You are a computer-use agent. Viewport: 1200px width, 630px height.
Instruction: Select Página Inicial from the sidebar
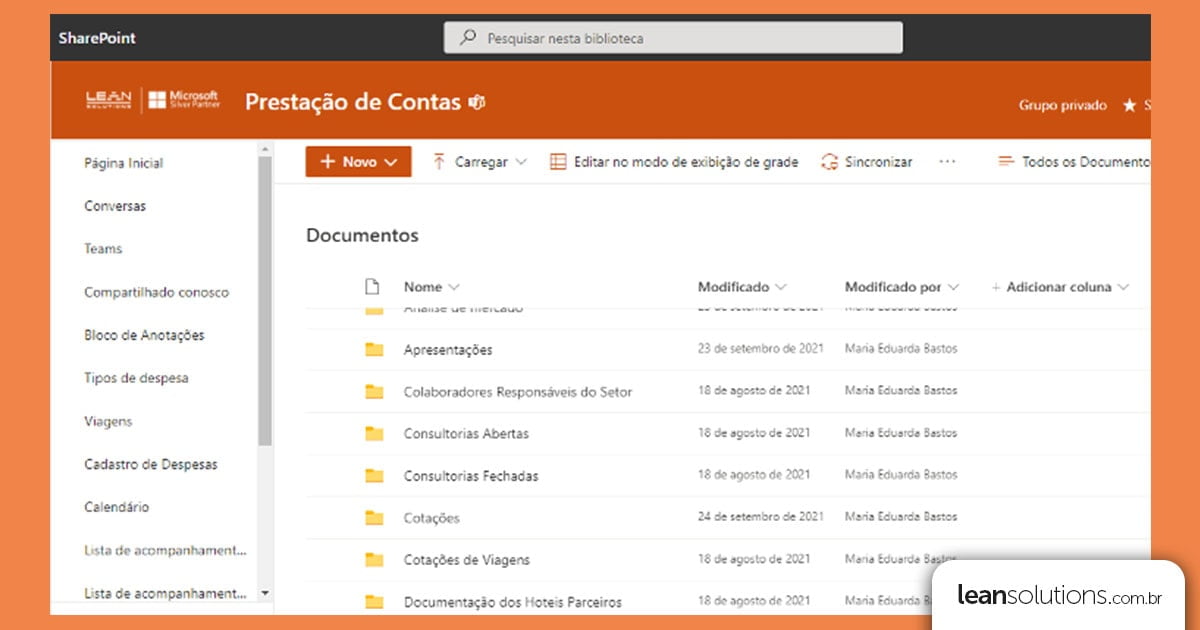122,162
